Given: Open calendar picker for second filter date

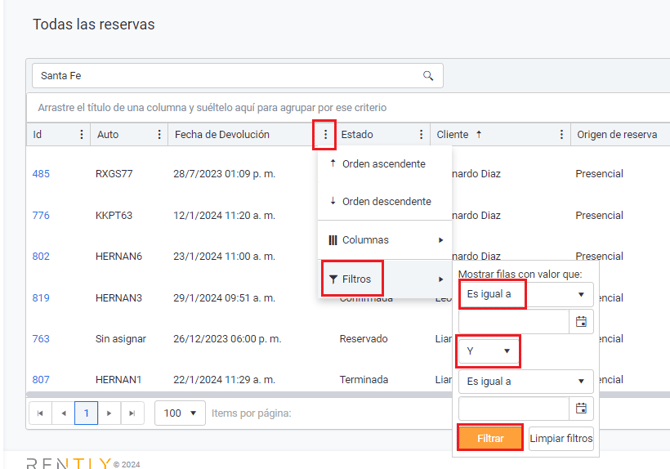Looking at the screenshot, I should click(x=581, y=408).
